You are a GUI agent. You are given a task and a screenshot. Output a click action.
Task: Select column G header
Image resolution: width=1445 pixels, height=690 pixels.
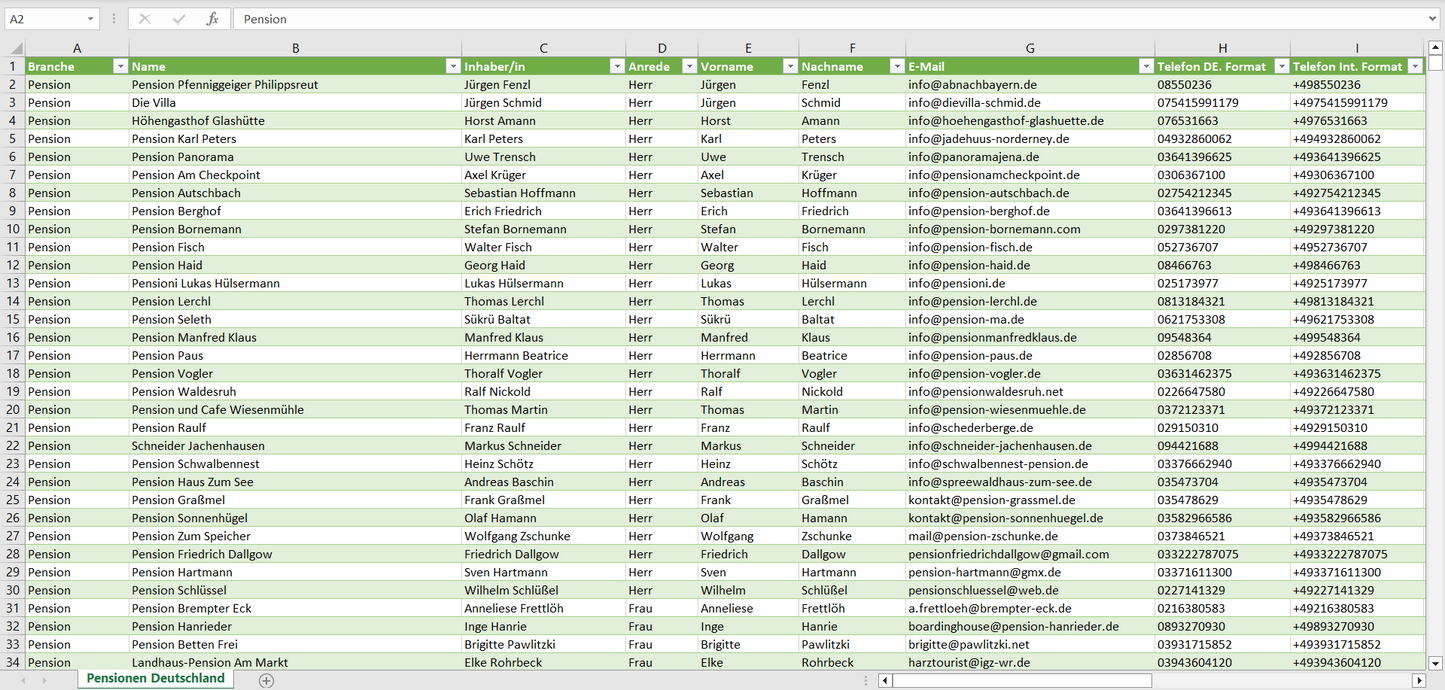coord(1030,48)
